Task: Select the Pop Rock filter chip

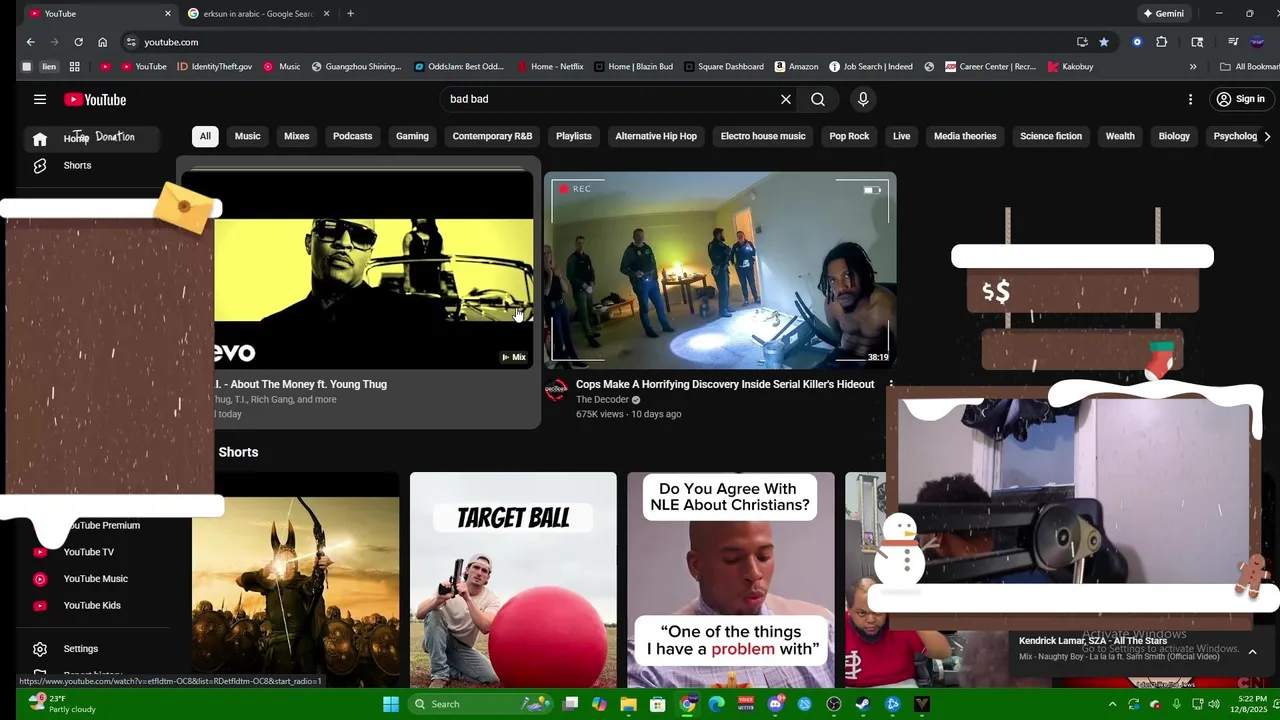Action: 849,136
